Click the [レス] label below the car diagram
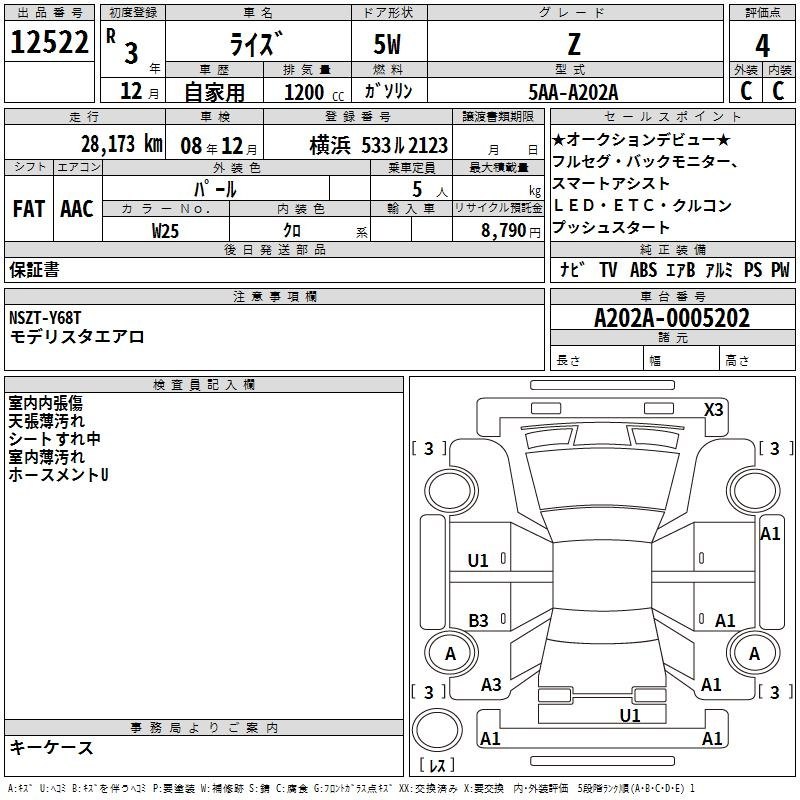Image resolution: width=800 pixels, height=800 pixels. (437, 766)
